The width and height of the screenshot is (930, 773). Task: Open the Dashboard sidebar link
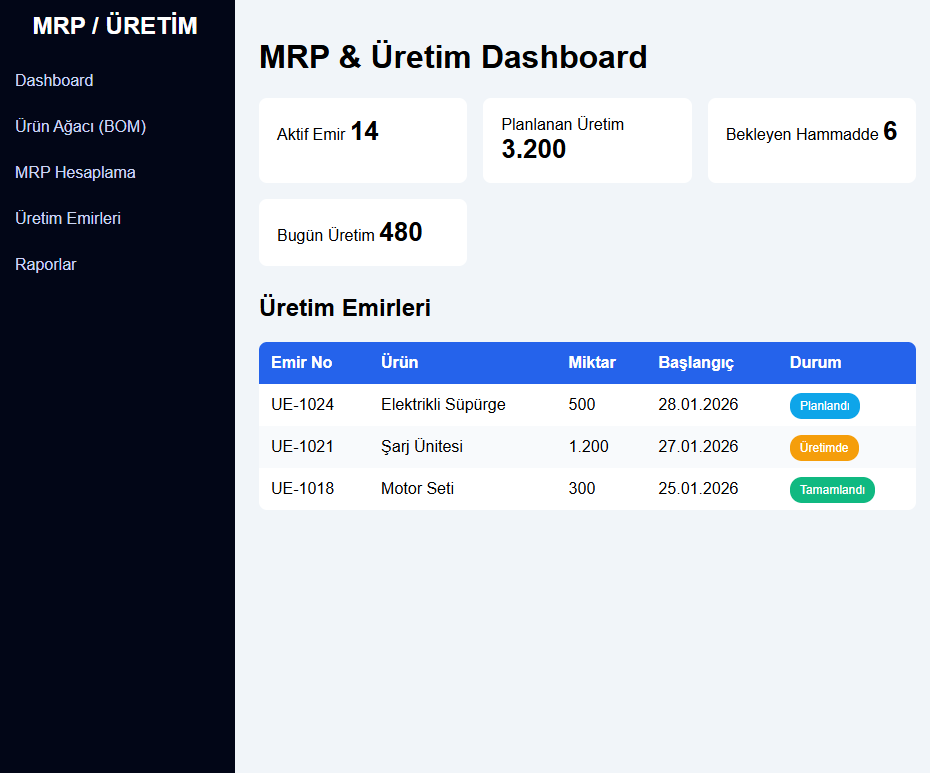coord(54,80)
